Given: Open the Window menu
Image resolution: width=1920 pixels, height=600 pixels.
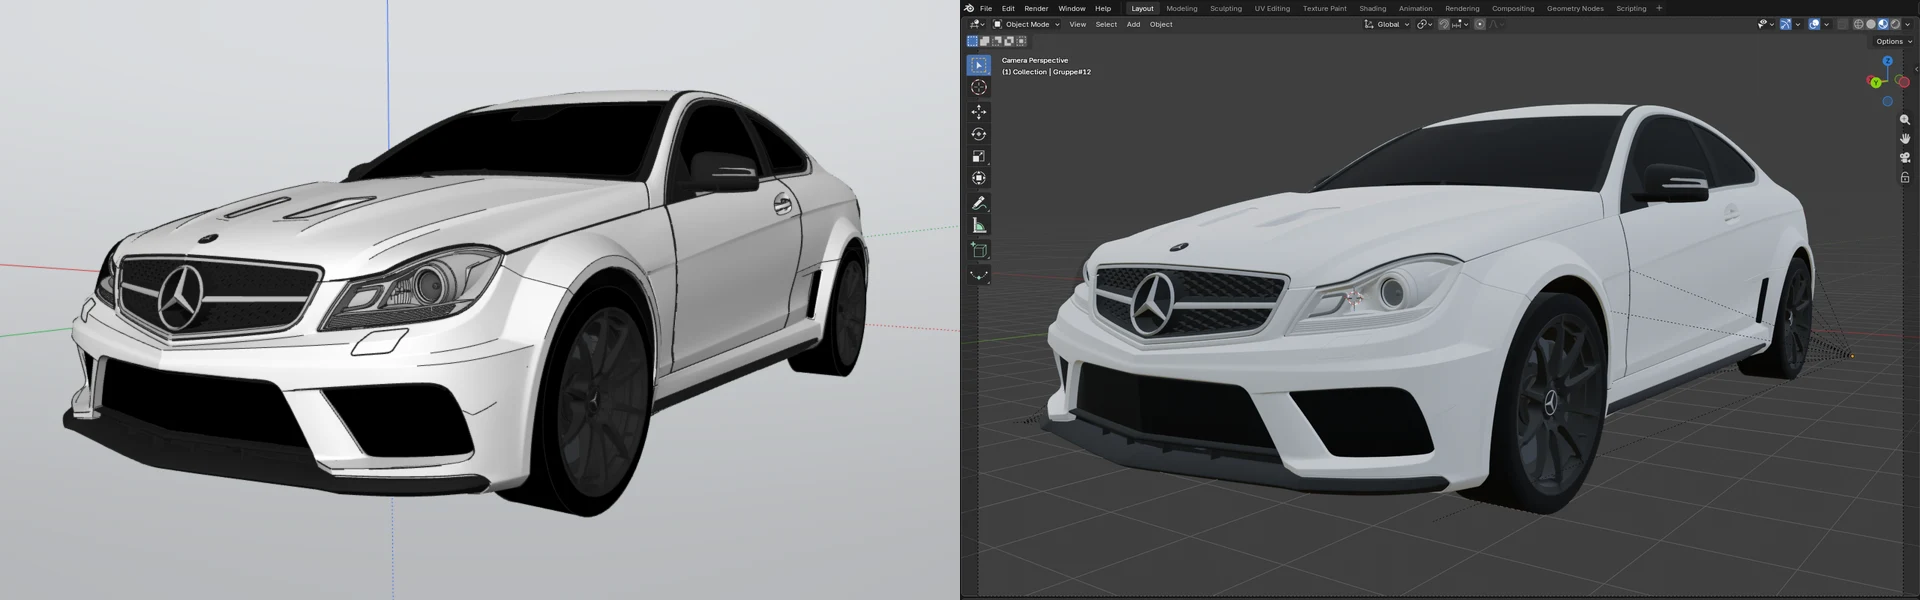Looking at the screenshot, I should pos(1072,8).
